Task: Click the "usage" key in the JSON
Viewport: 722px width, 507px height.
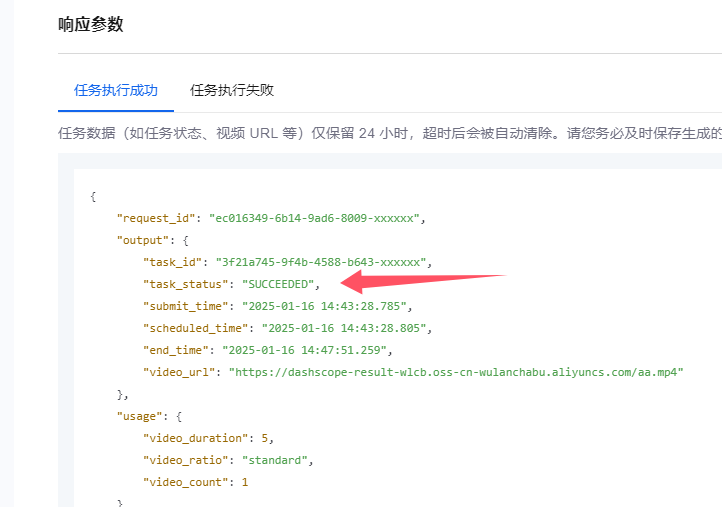Action: click(142, 416)
